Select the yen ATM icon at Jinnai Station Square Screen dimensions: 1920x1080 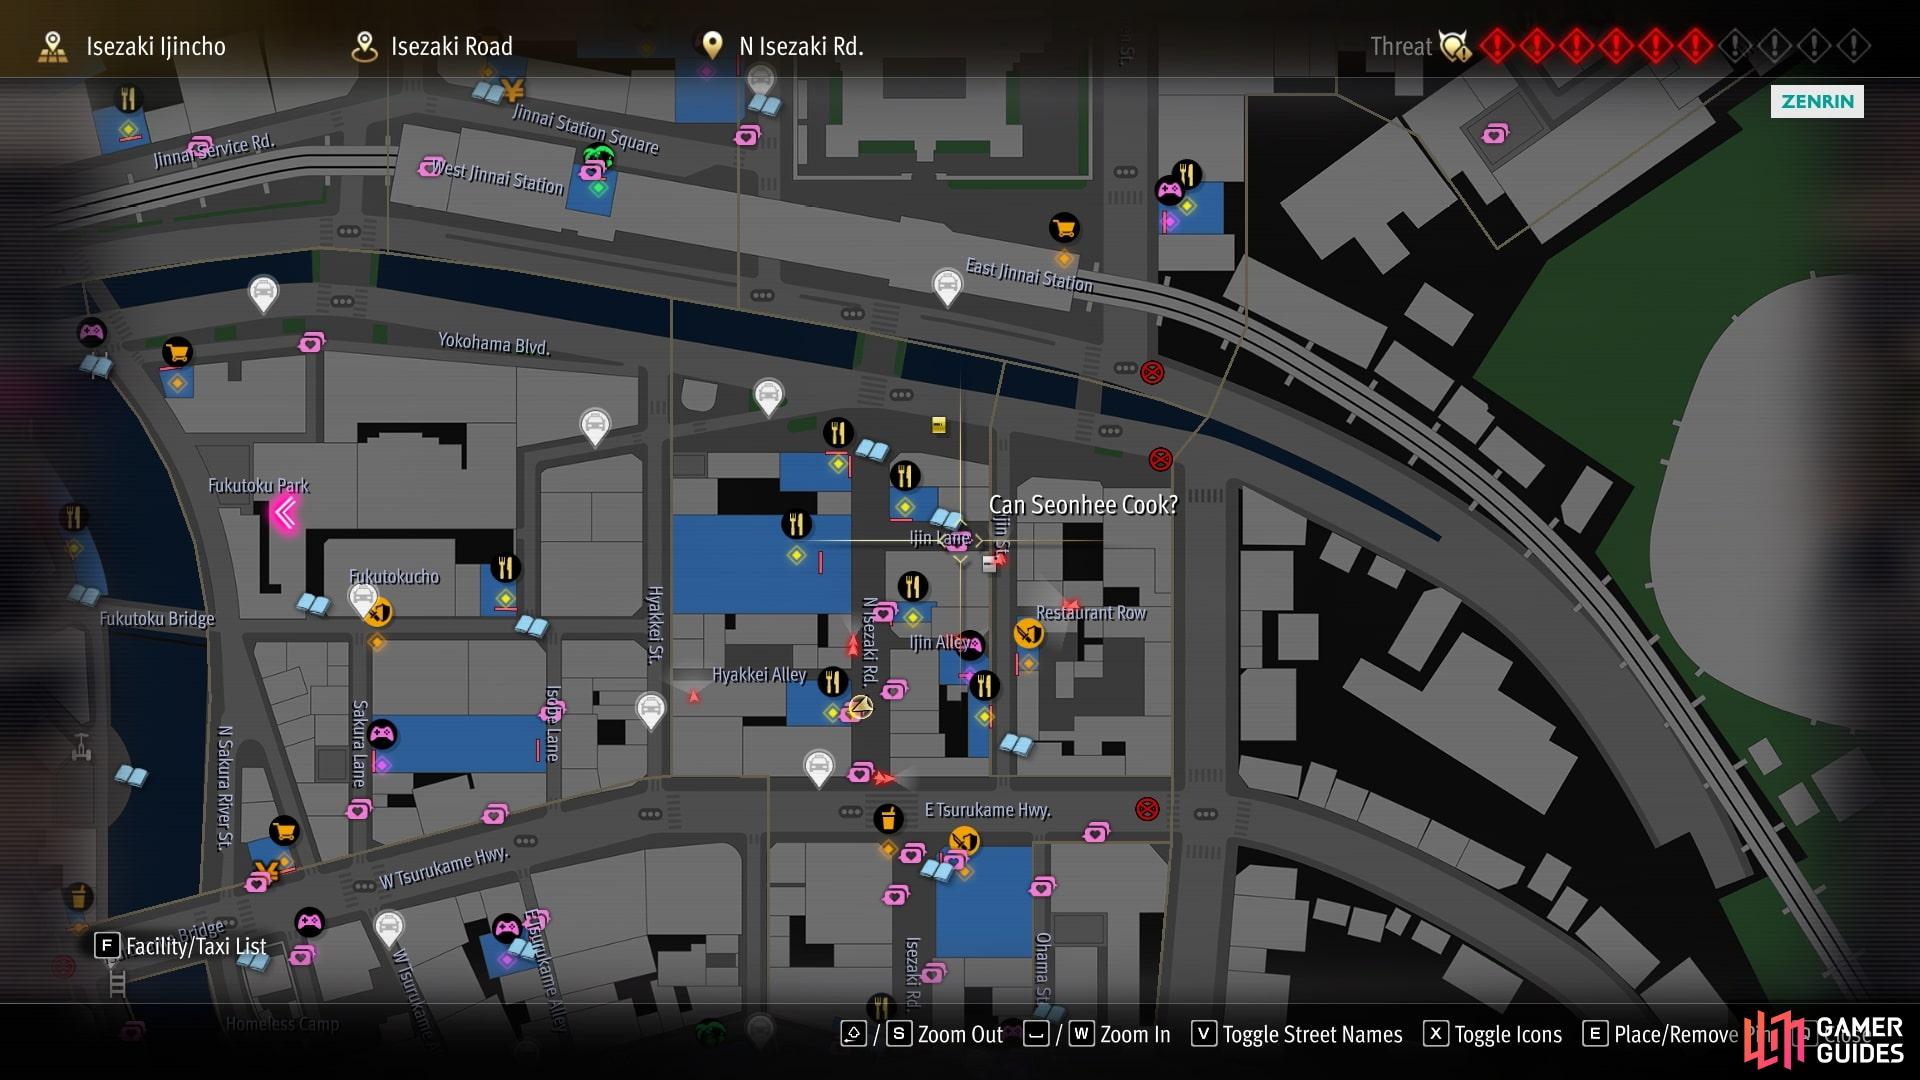click(512, 91)
